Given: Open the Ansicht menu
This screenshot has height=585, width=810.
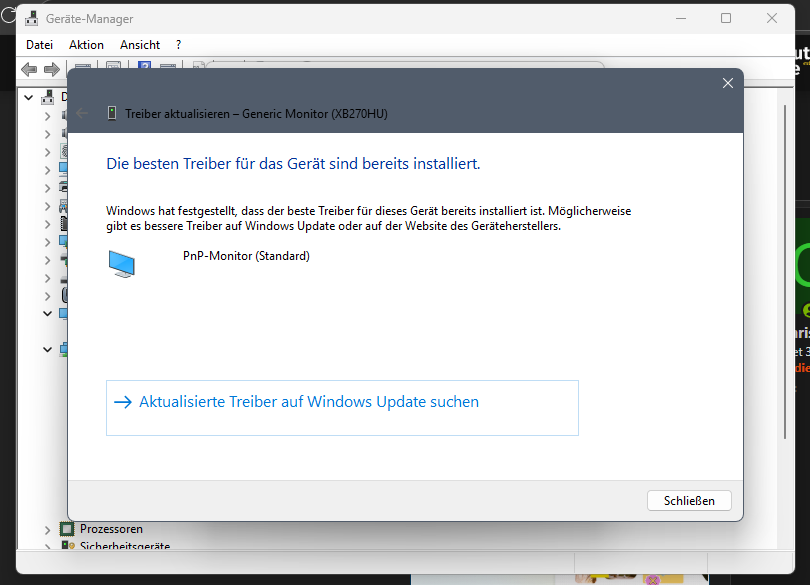Looking at the screenshot, I should pyautogui.click(x=140, y=45).
